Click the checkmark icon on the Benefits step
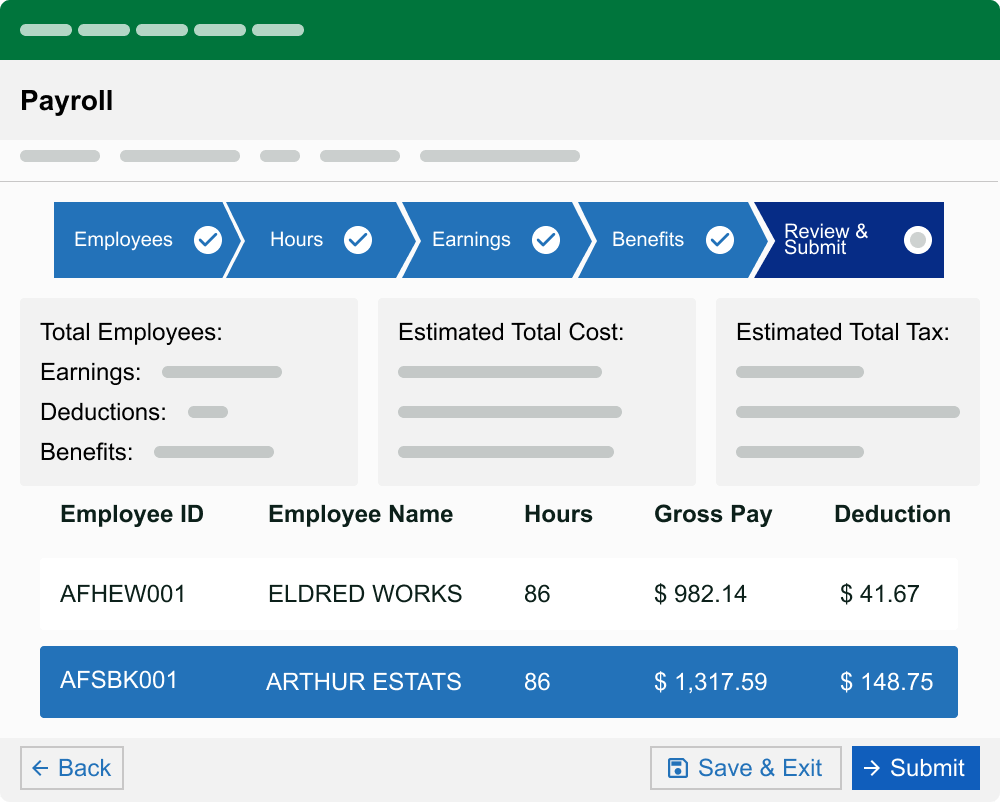Image resolution: width=1000 pixels, height=802 pixels. [x=720, y=239]
